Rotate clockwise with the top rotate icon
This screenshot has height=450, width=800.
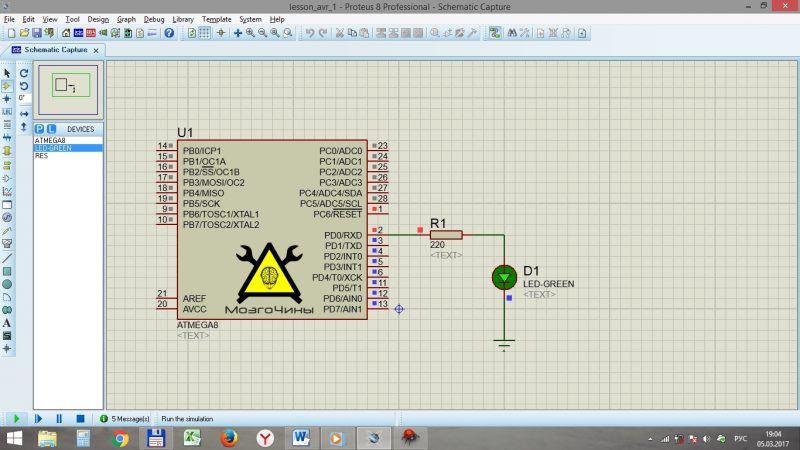coord(23,73)
